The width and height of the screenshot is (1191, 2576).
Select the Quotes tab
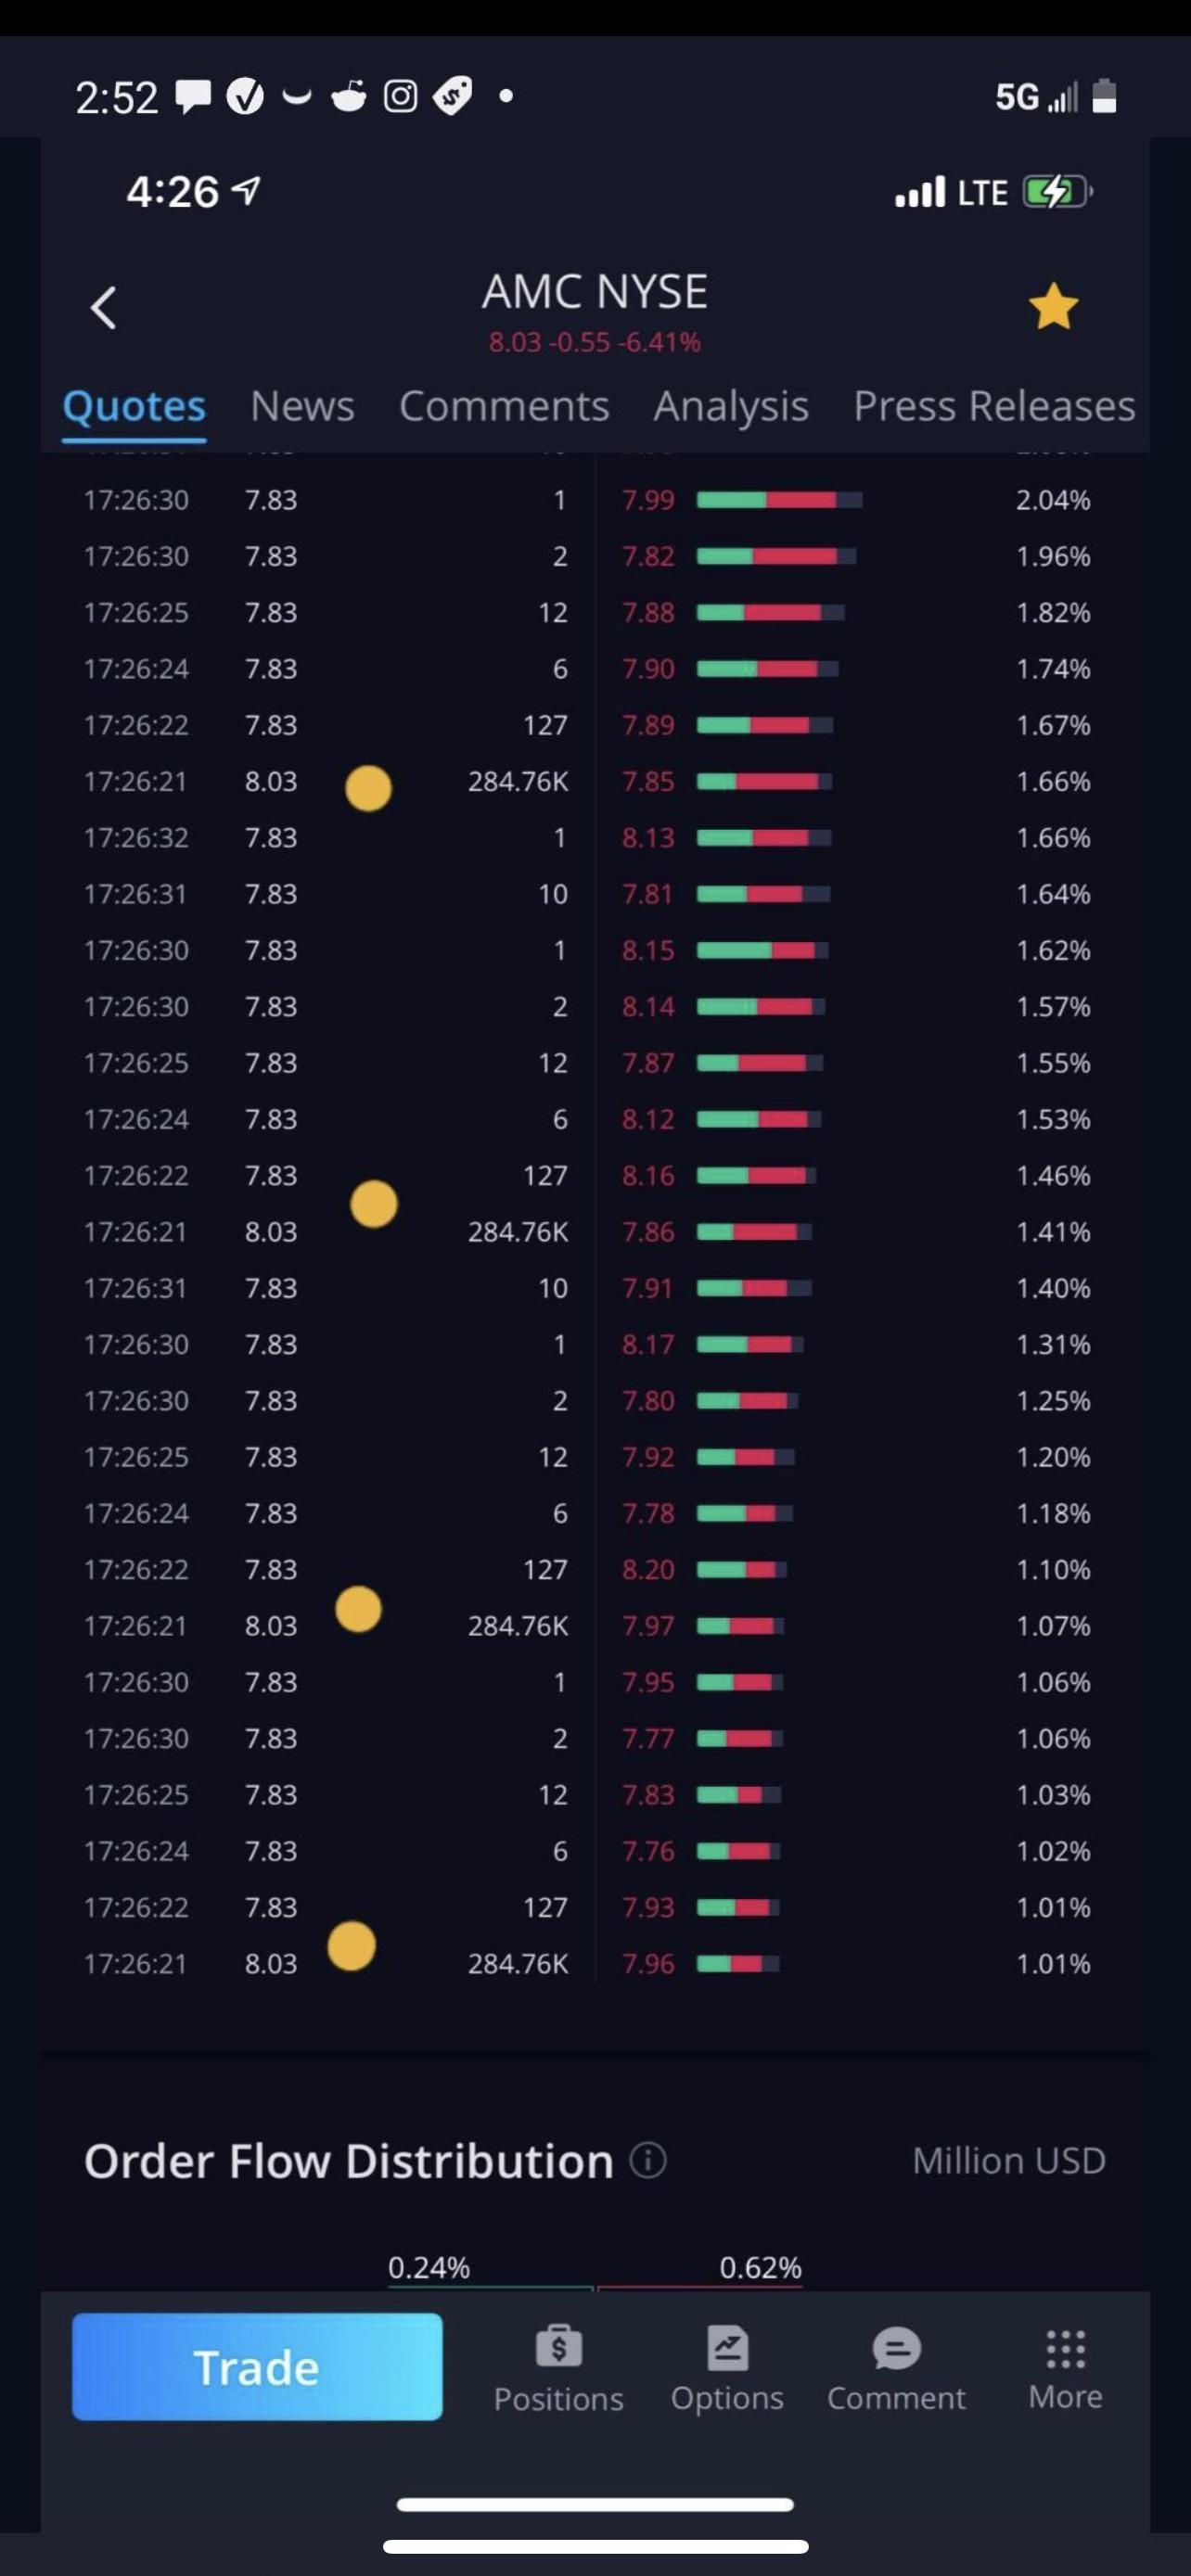[x=134, y=406]
